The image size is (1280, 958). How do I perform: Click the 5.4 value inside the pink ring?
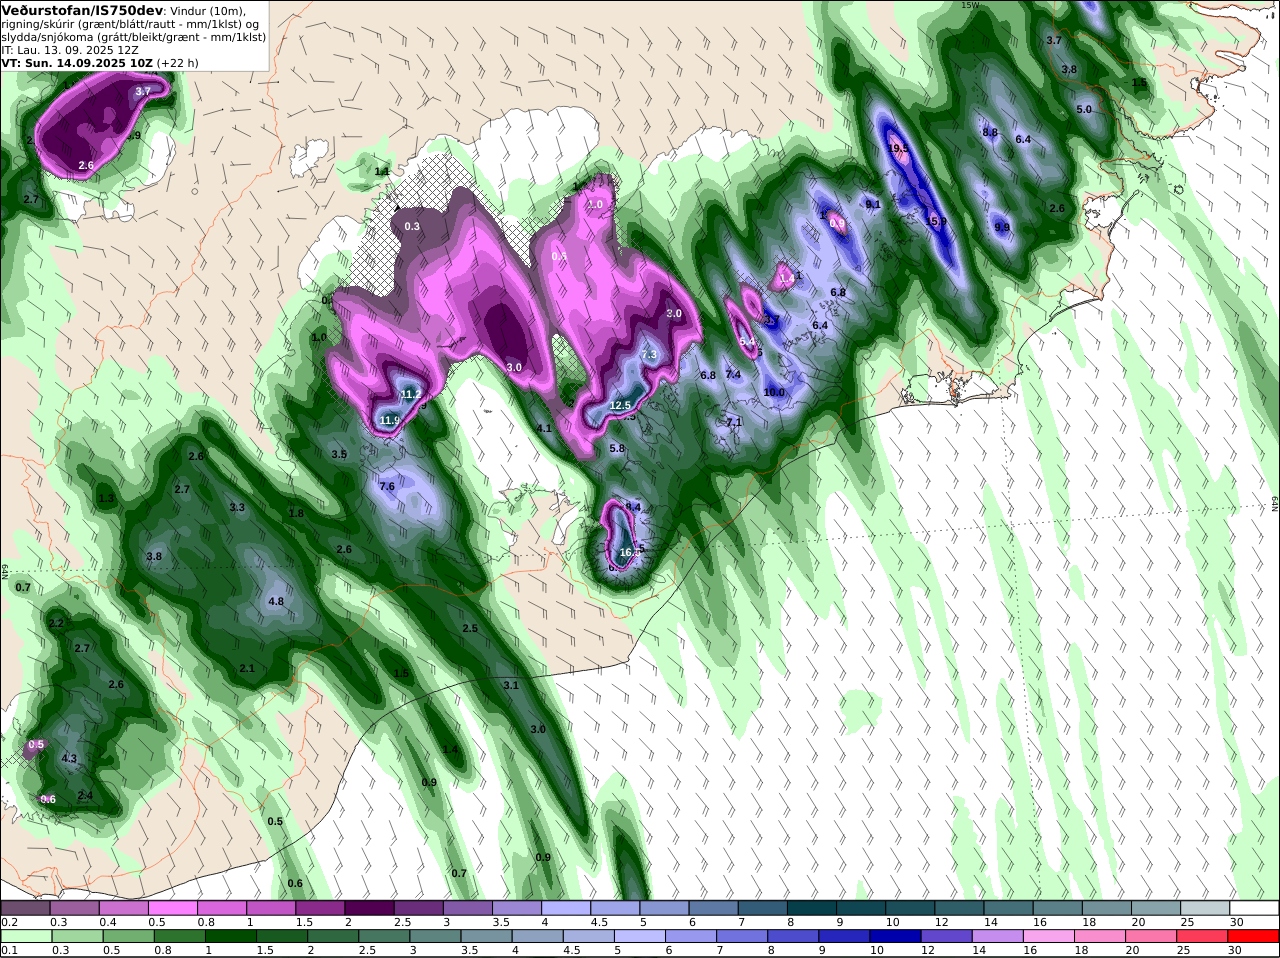(747, 342)
